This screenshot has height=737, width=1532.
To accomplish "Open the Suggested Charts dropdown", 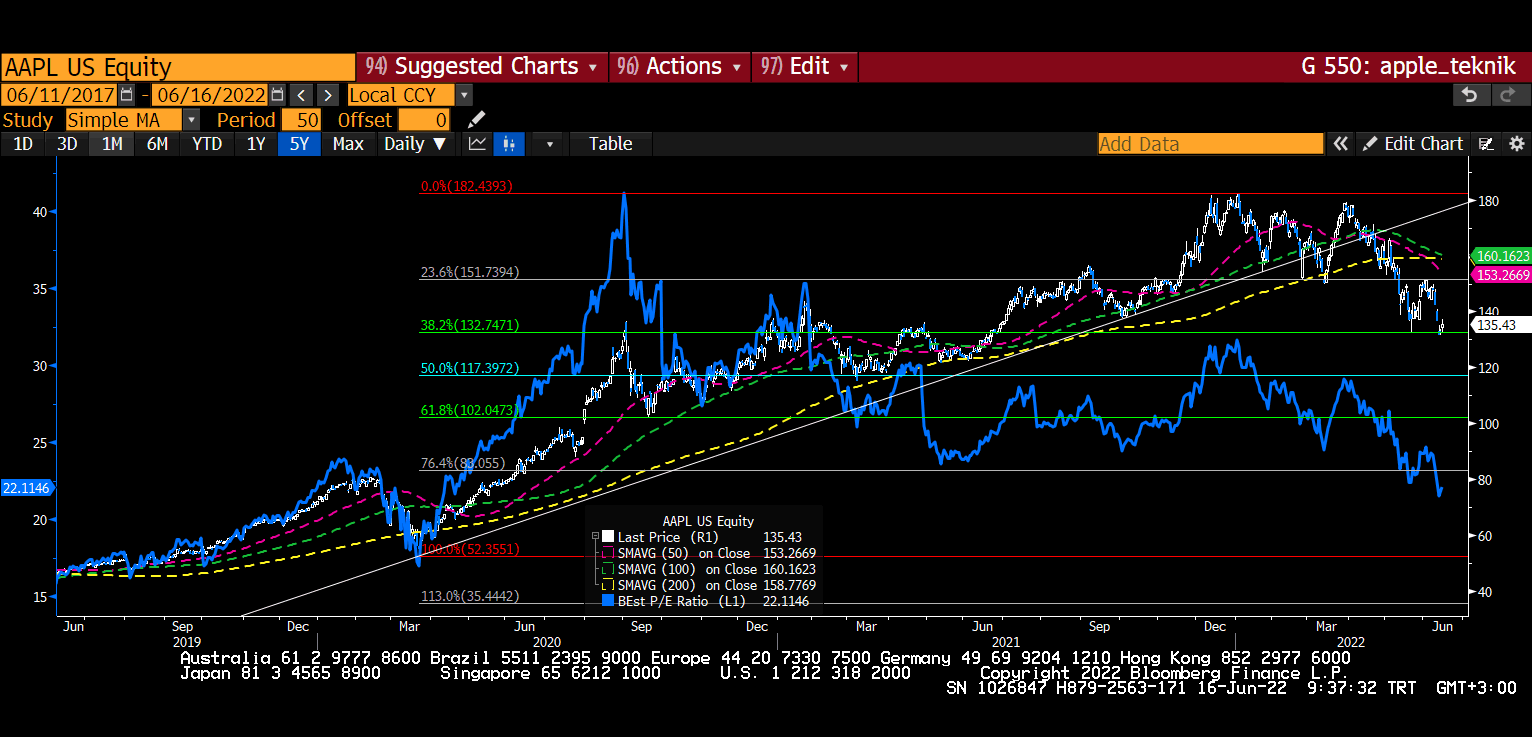I will [x=483, y=67].
